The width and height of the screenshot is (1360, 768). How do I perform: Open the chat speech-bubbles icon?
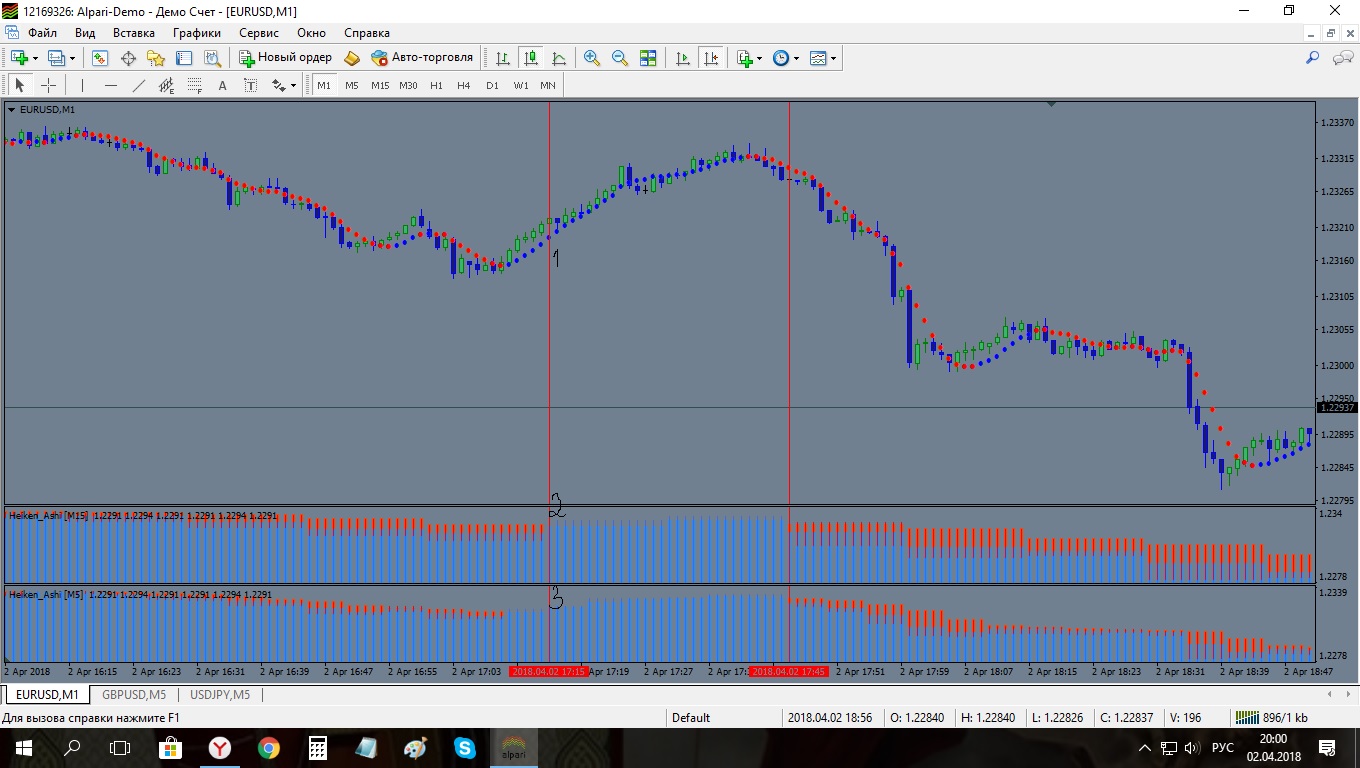pyautogui.click(x=1343, y=58)
